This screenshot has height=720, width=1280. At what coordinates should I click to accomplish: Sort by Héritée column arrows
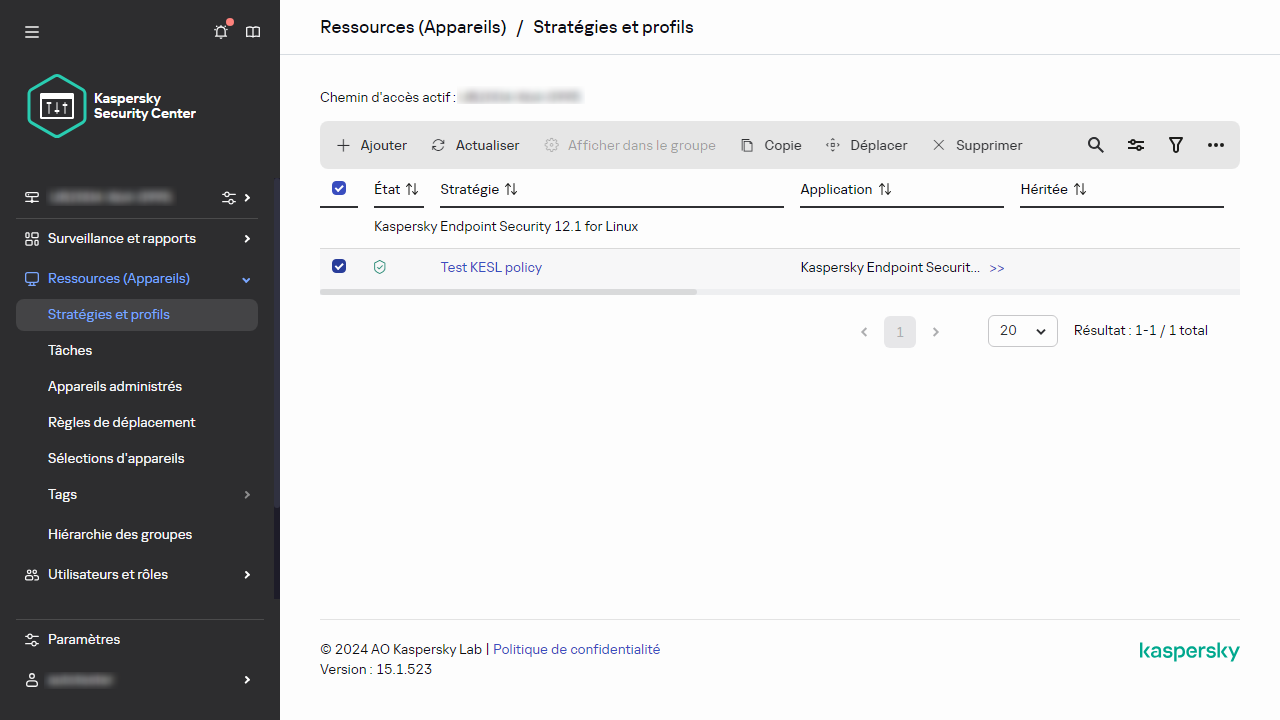coord(1080,189)
